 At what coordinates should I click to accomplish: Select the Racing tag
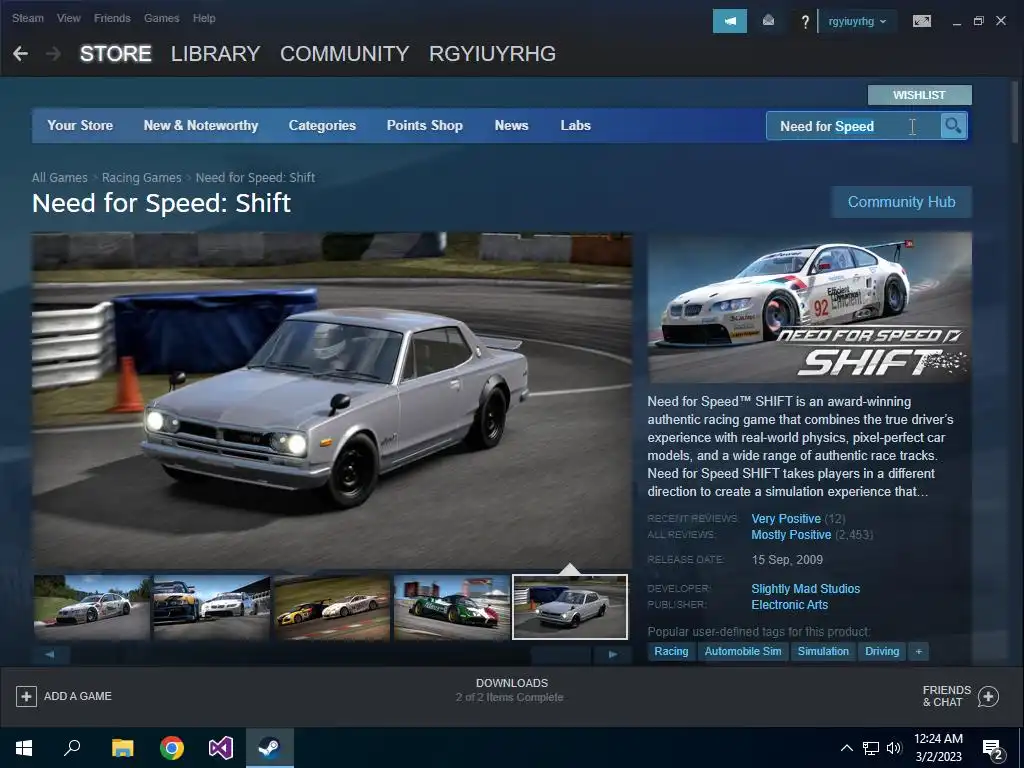(671, 651)
